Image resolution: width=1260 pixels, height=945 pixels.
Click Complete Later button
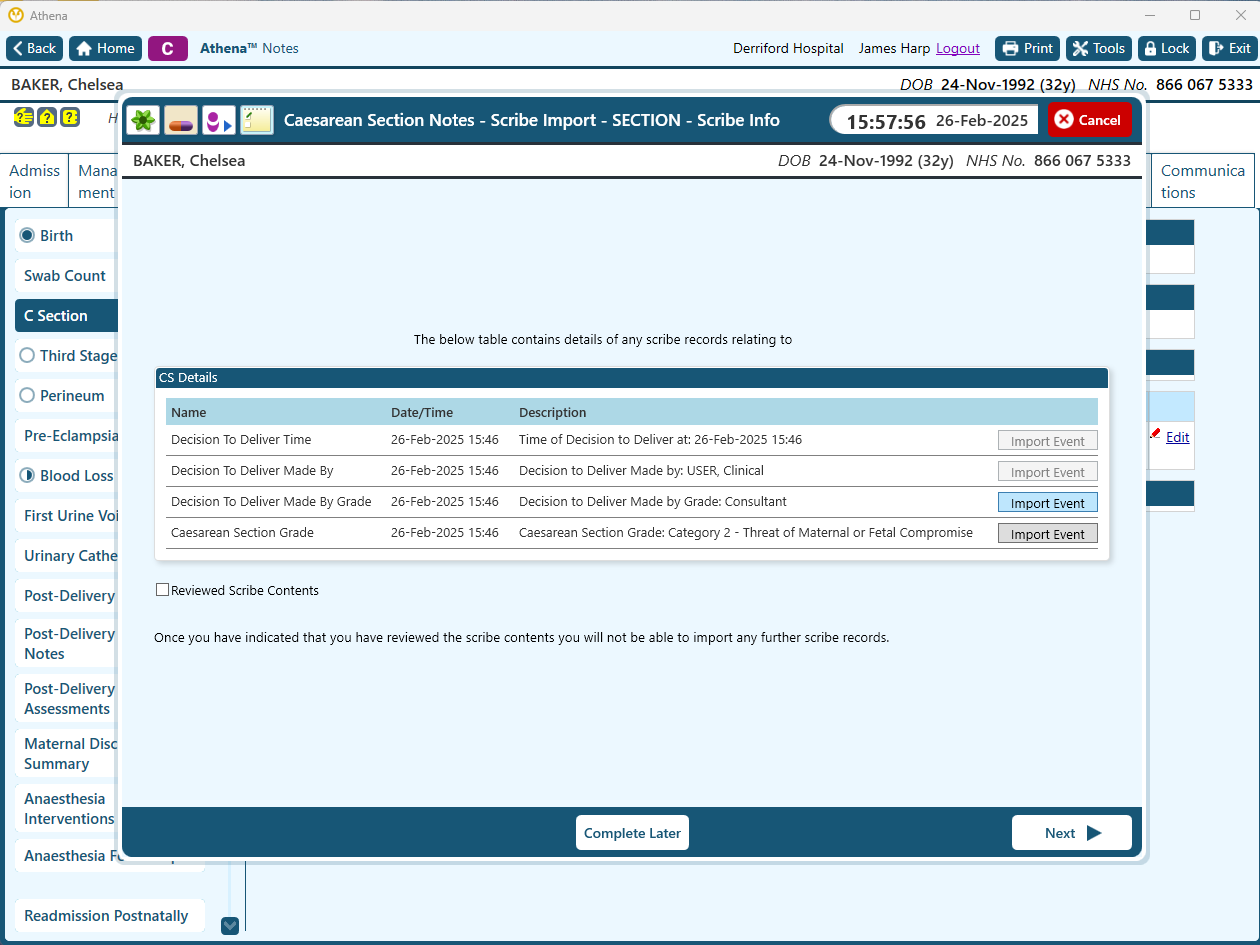632,833
